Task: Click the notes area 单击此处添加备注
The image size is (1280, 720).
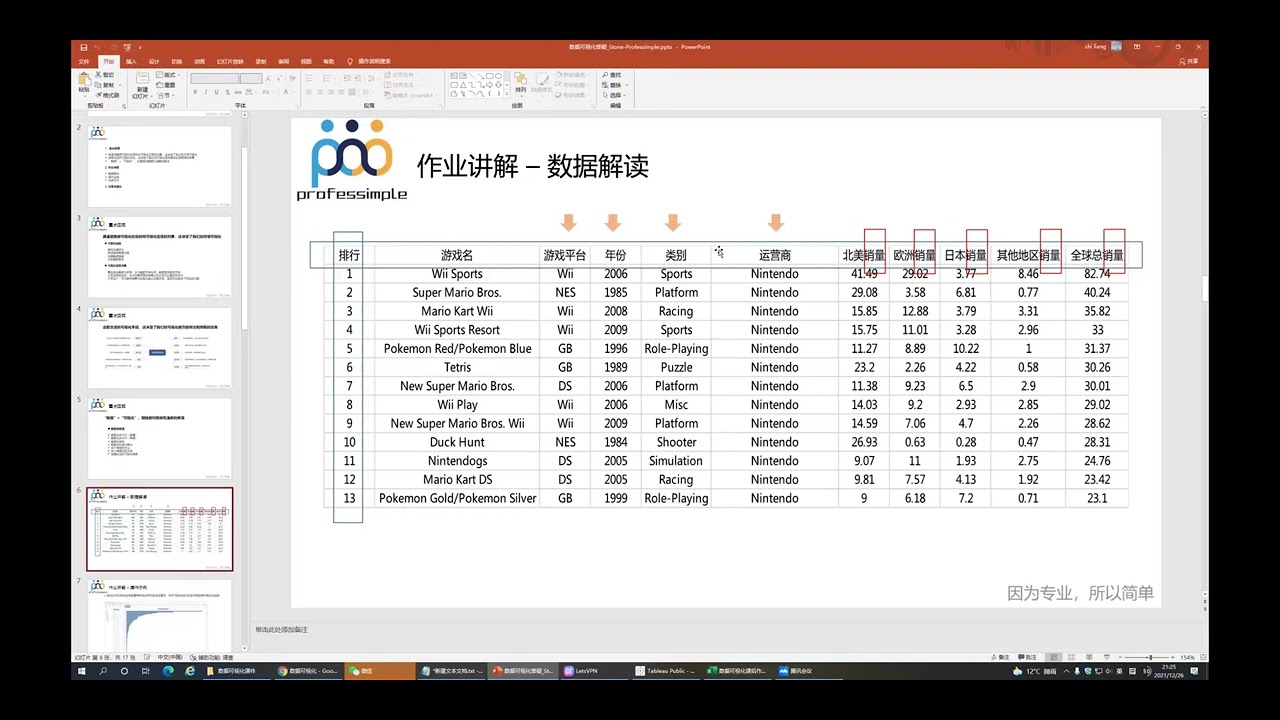Action: pyautogui.click(x=281, y=629)
